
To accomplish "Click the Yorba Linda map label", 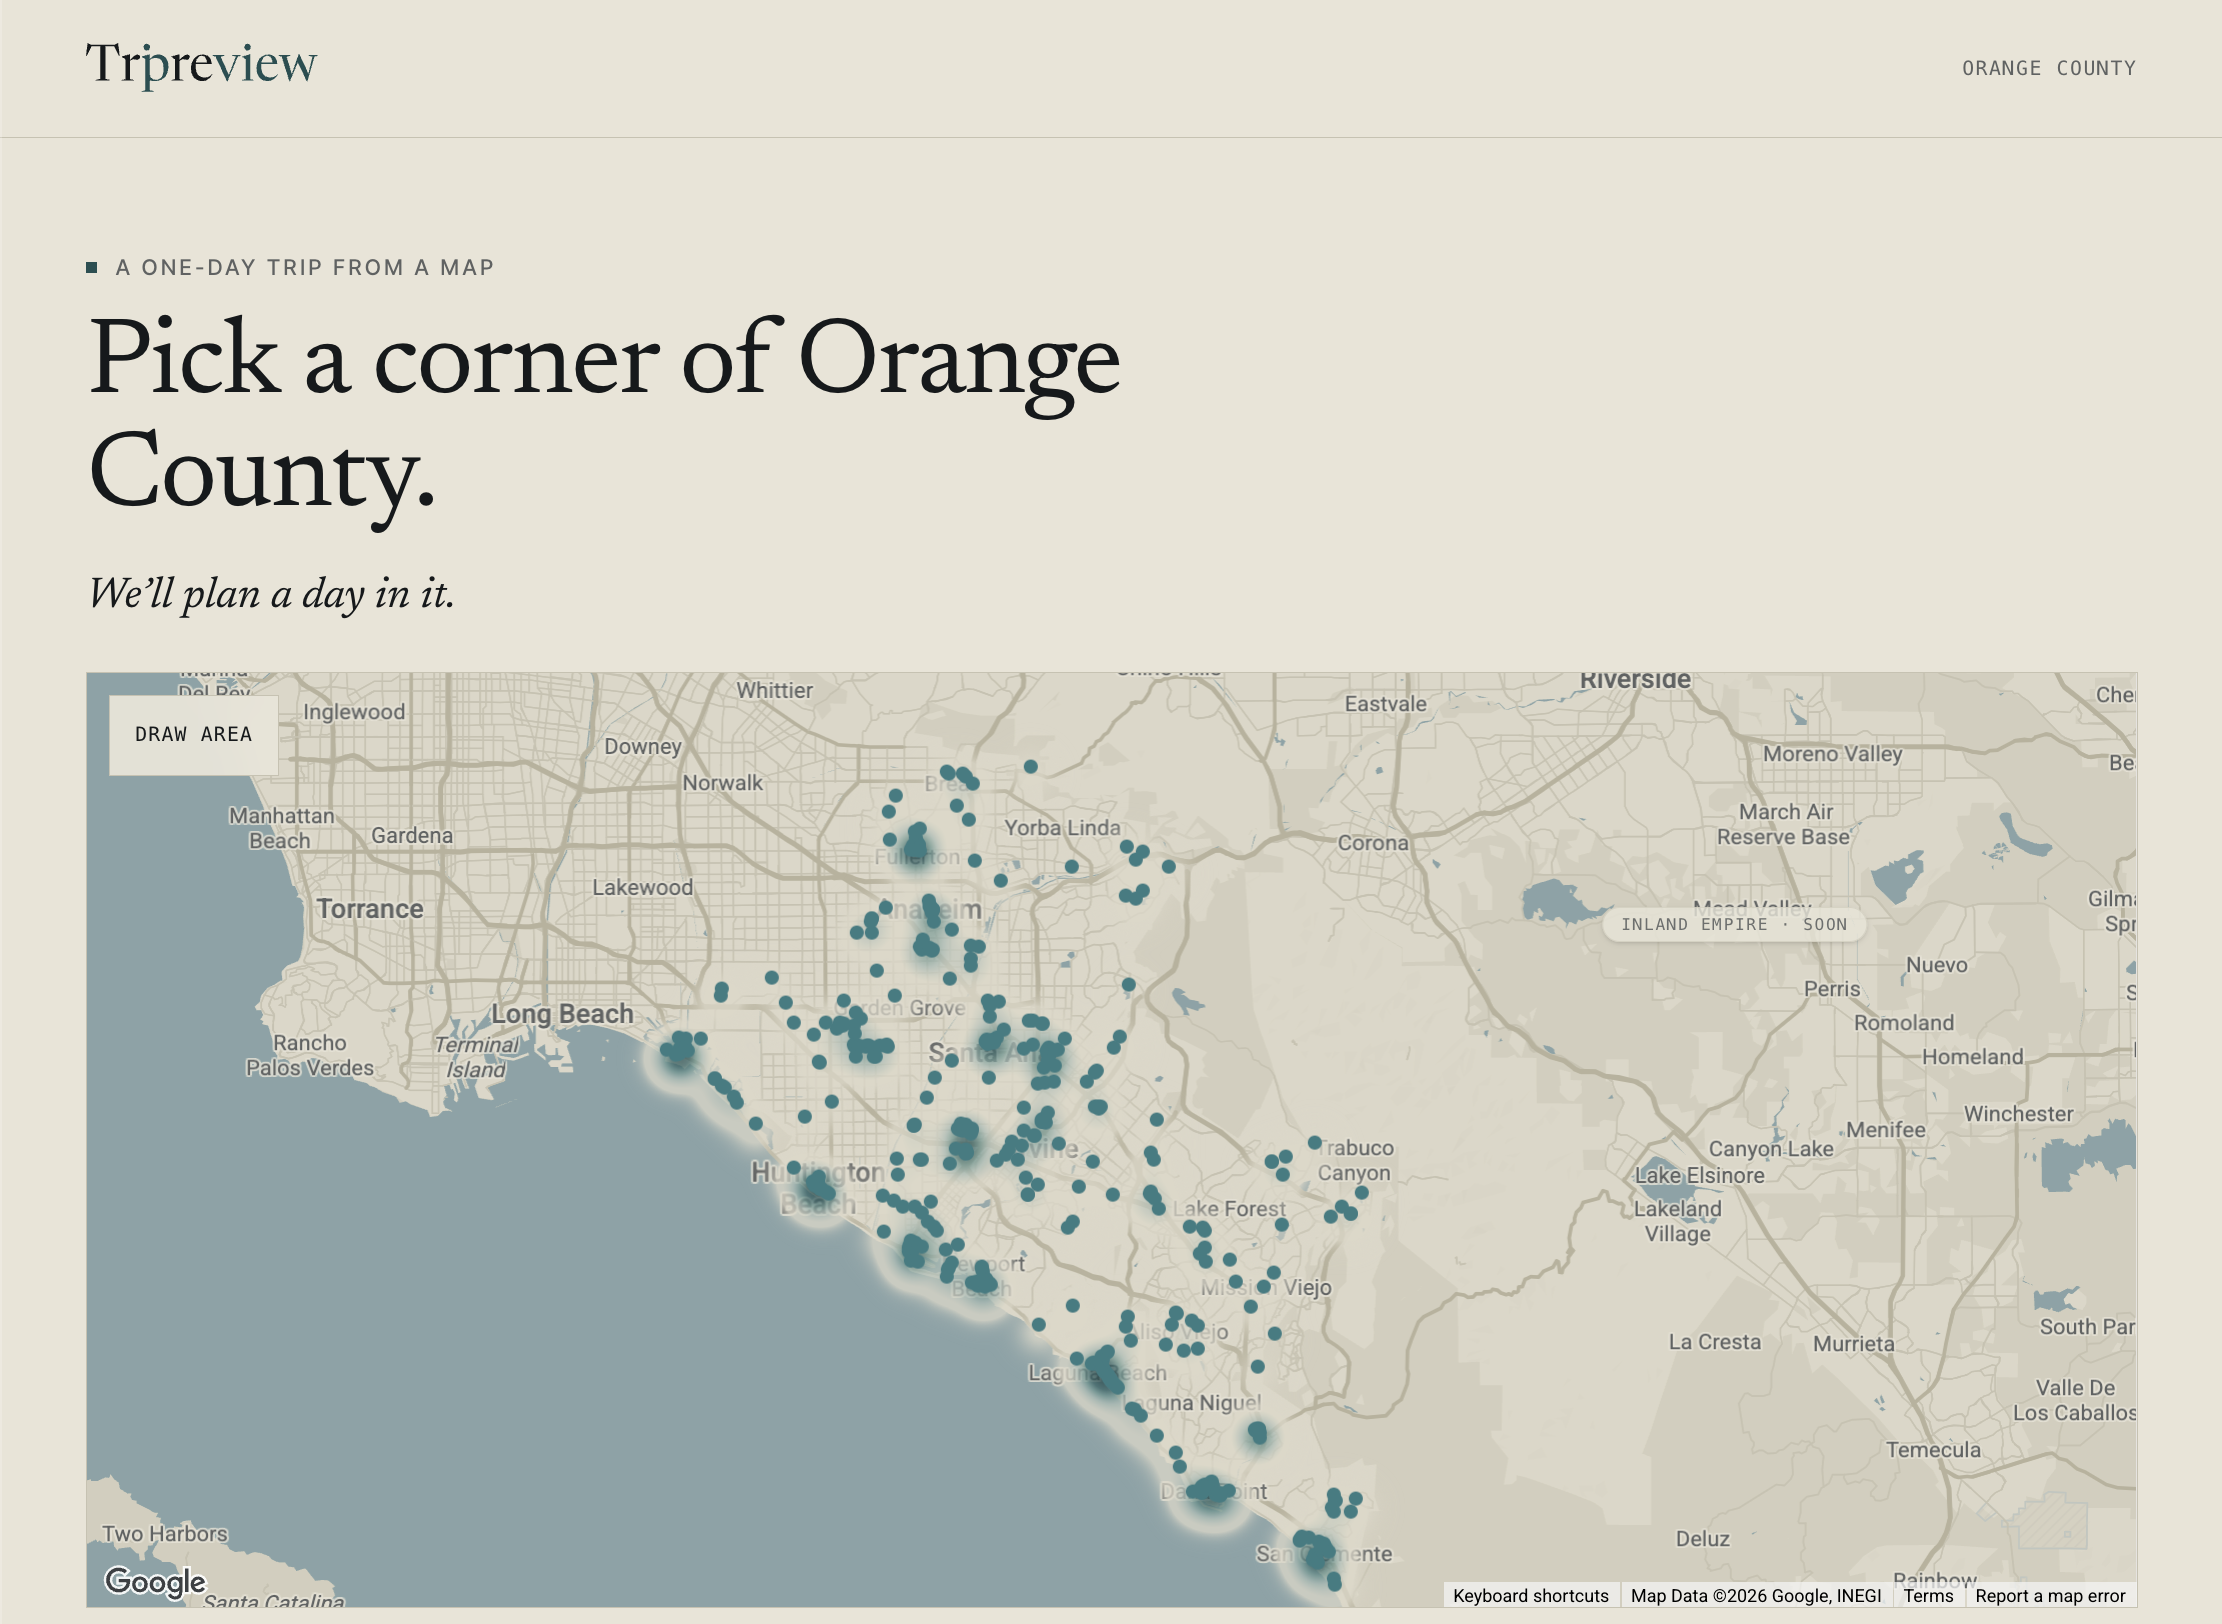I will click(x=1062, y=828).
